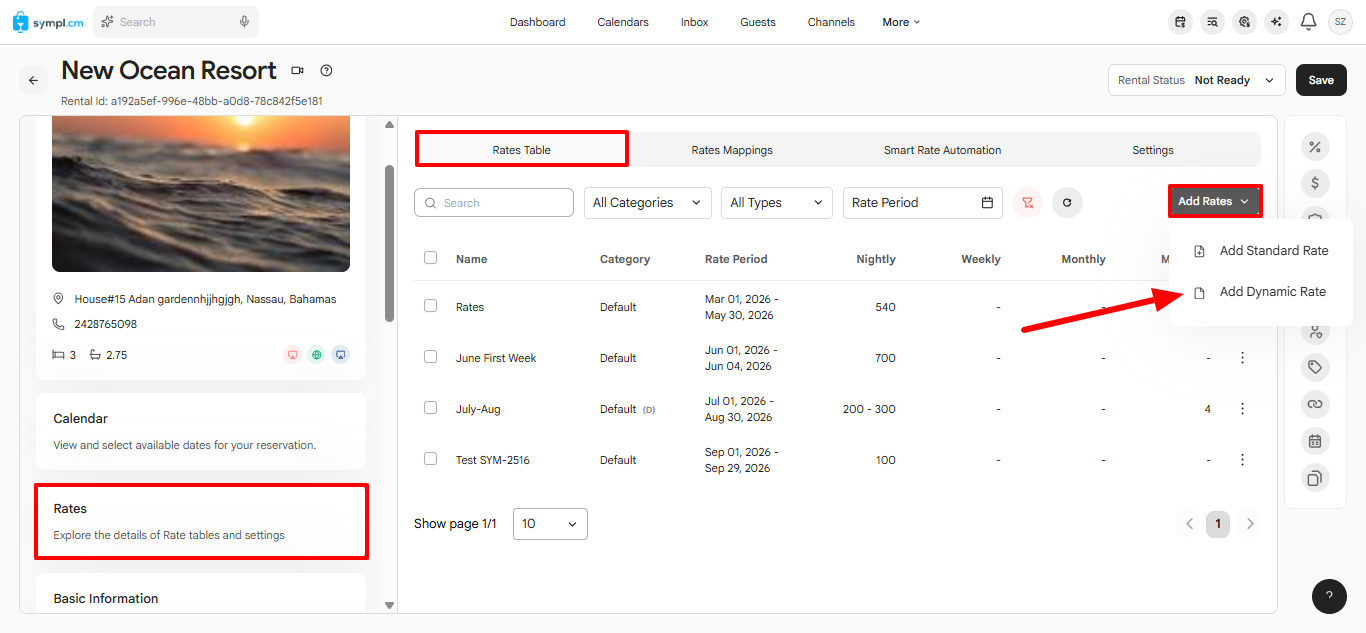Click the sympl.cm logo
The image size is (1366, 633).
coord(48,22)
